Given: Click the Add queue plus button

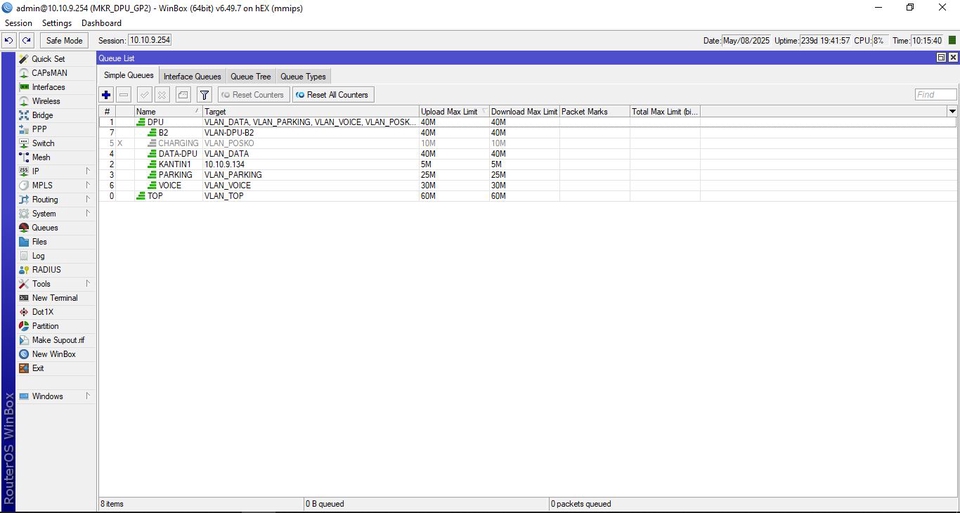Looking at the screenshot, I should (107, 95).
